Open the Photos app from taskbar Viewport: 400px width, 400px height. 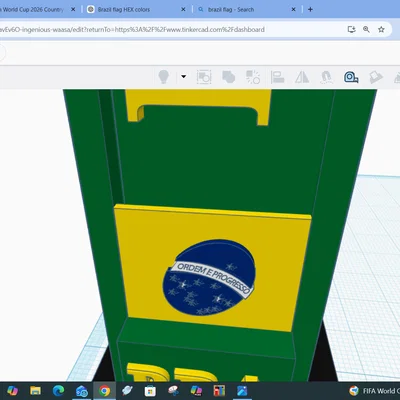tap(242, 390)
